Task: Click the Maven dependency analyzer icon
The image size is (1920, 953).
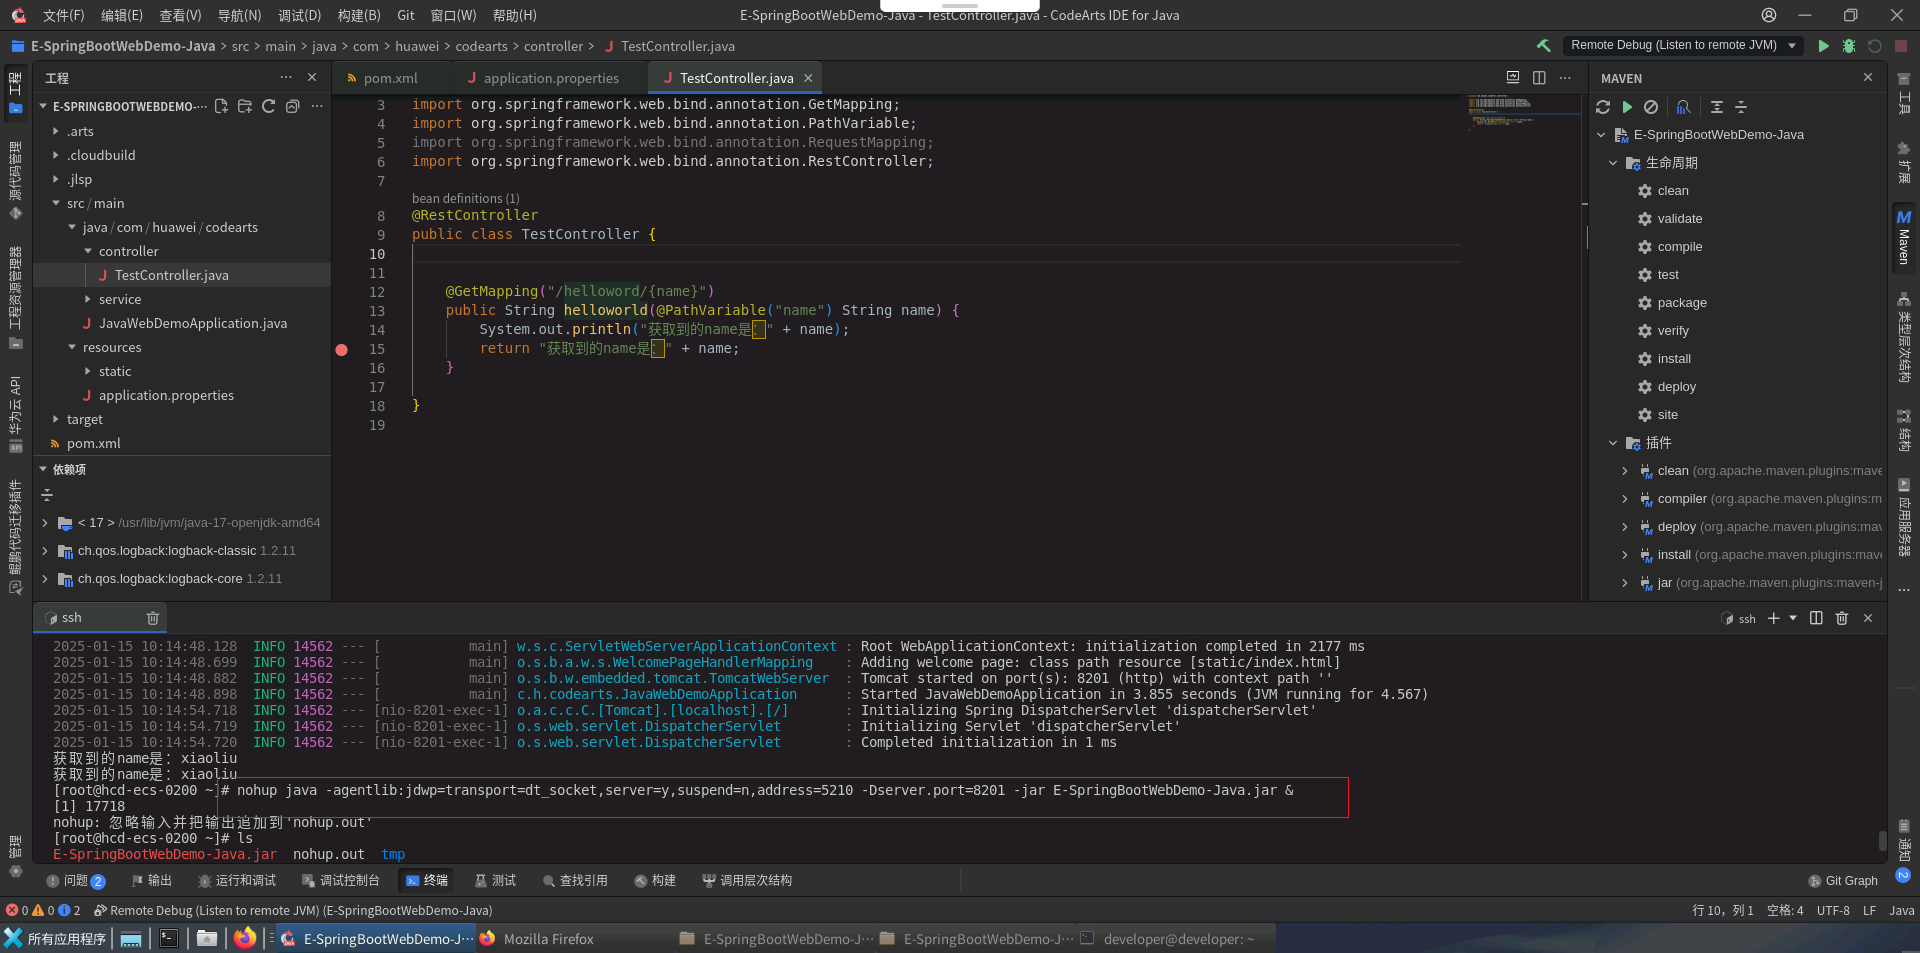Action: (x=1684, y=107)
